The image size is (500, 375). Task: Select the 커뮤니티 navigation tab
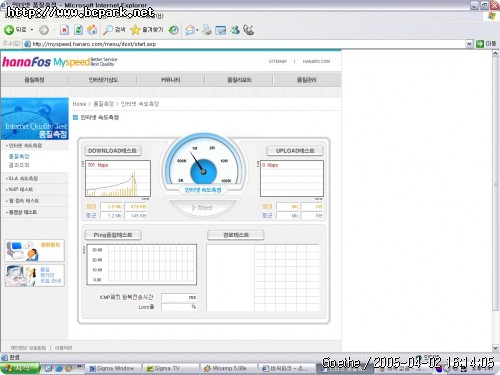pos(171,80)
